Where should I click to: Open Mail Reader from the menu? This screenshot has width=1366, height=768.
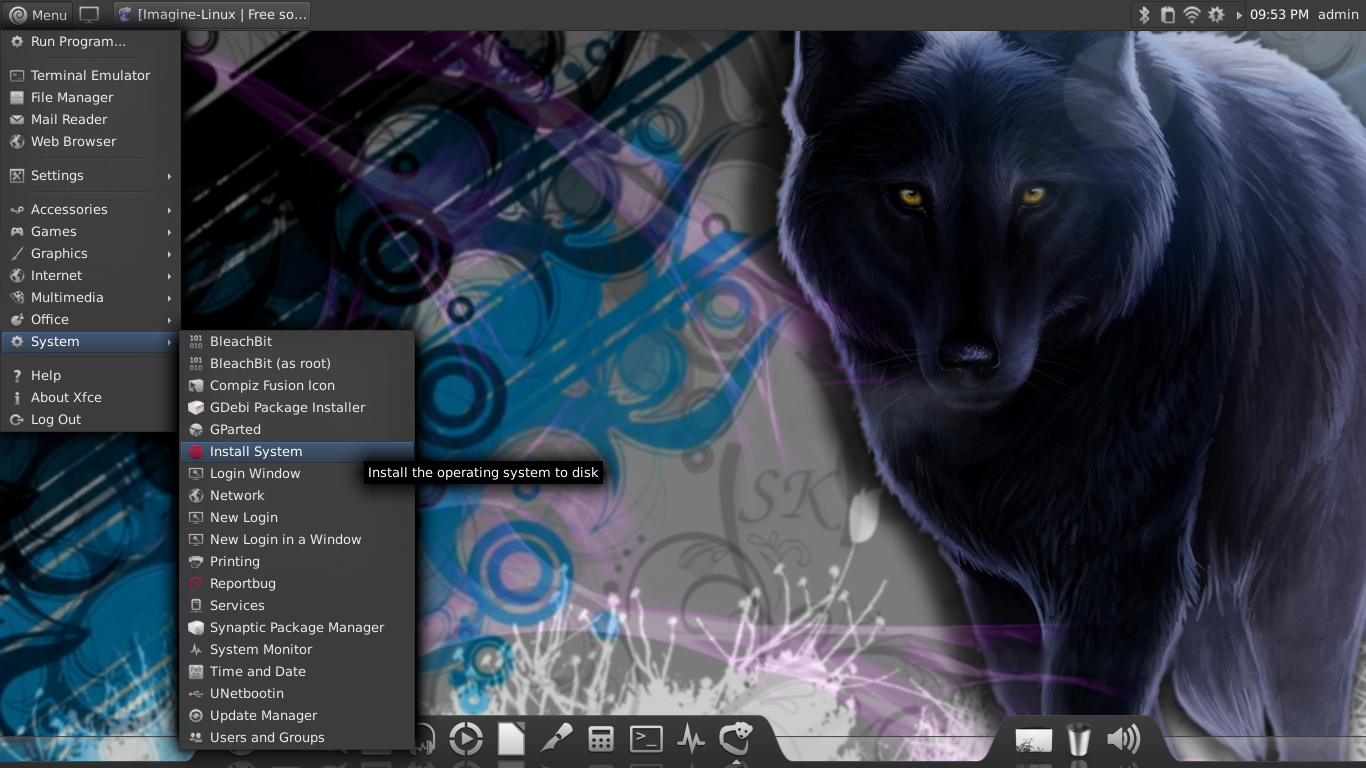(x=90, y=119)
